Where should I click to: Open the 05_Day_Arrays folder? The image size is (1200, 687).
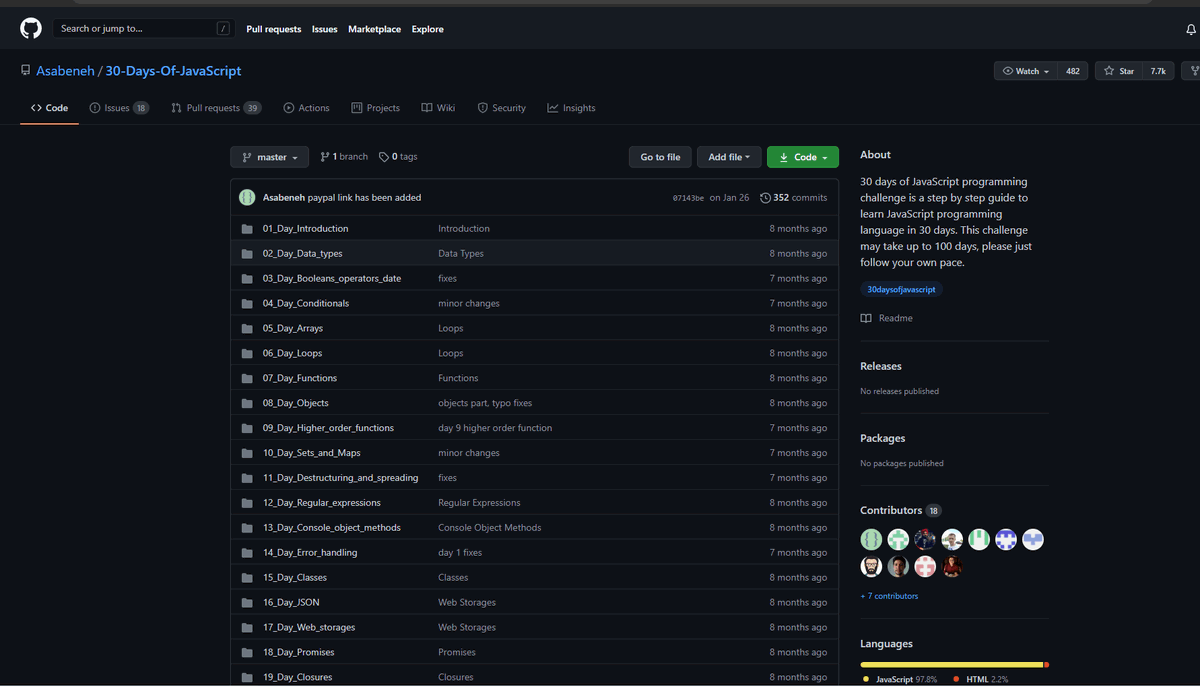click(x=293, y=329)
